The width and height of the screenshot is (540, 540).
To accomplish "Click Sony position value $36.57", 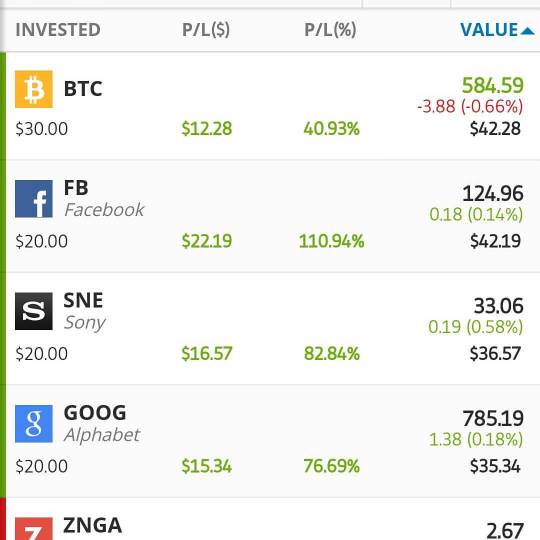I will 495,353.
